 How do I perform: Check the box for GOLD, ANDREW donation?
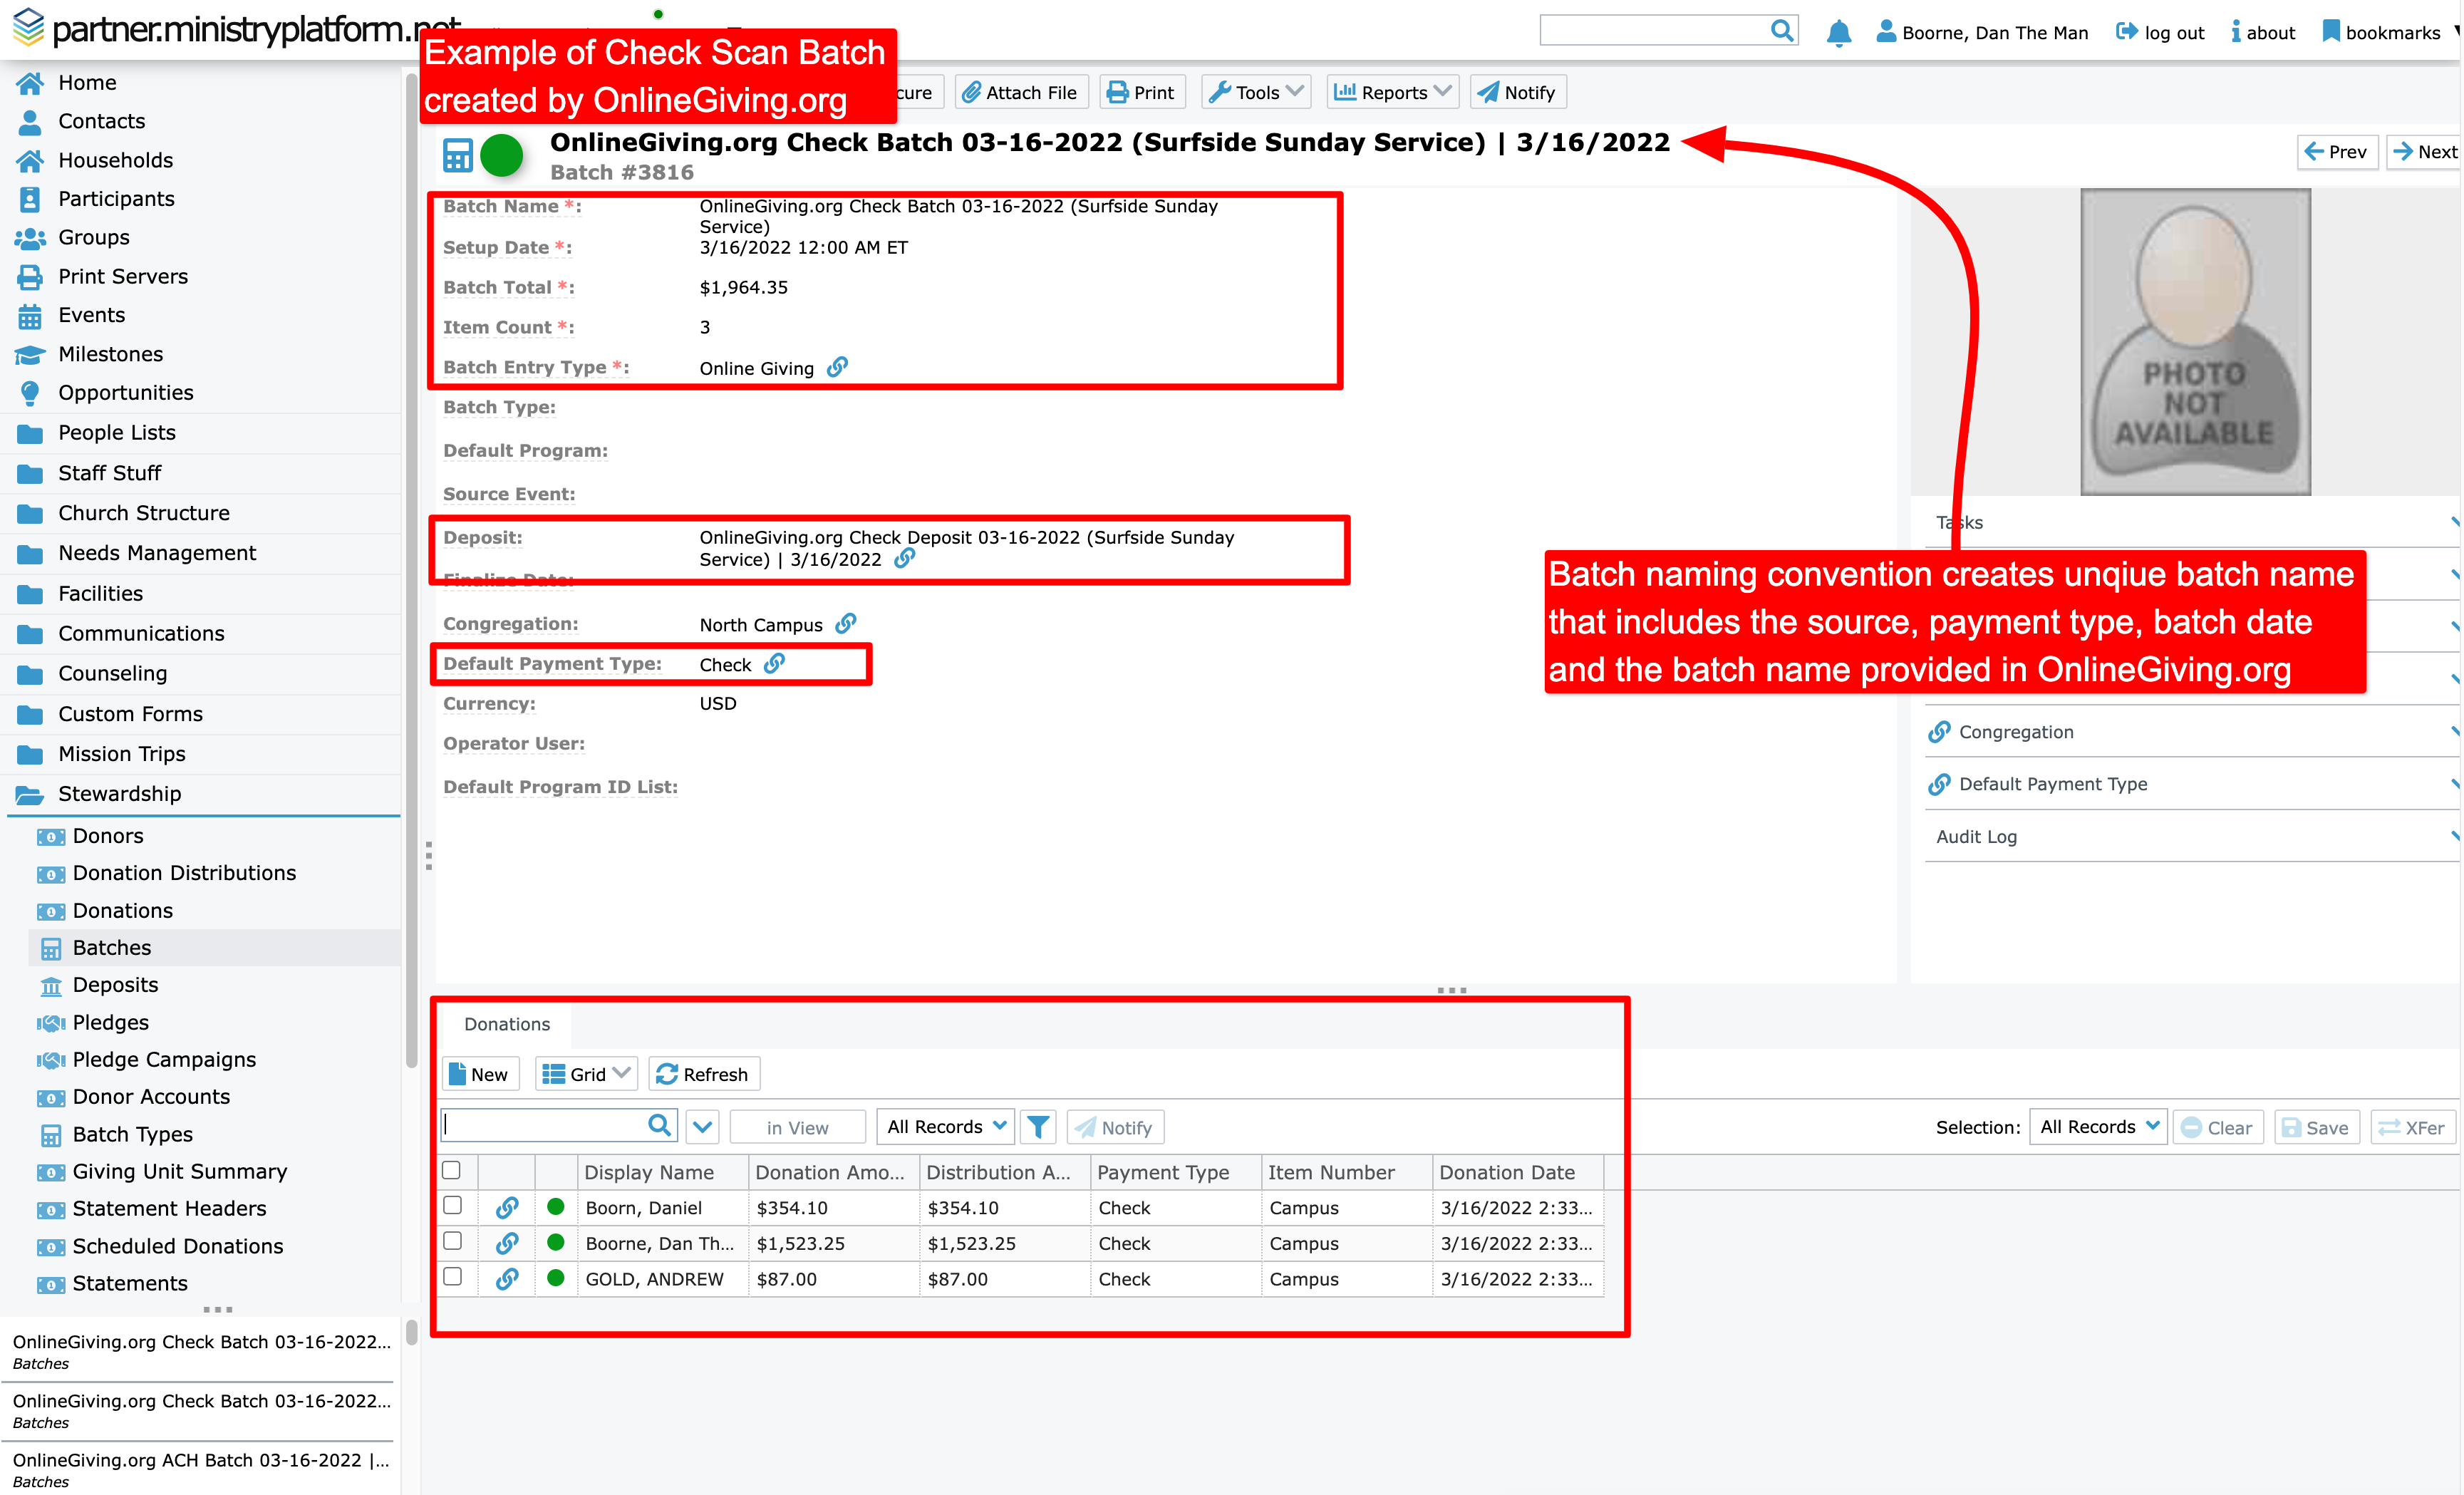click(452, 1277)
